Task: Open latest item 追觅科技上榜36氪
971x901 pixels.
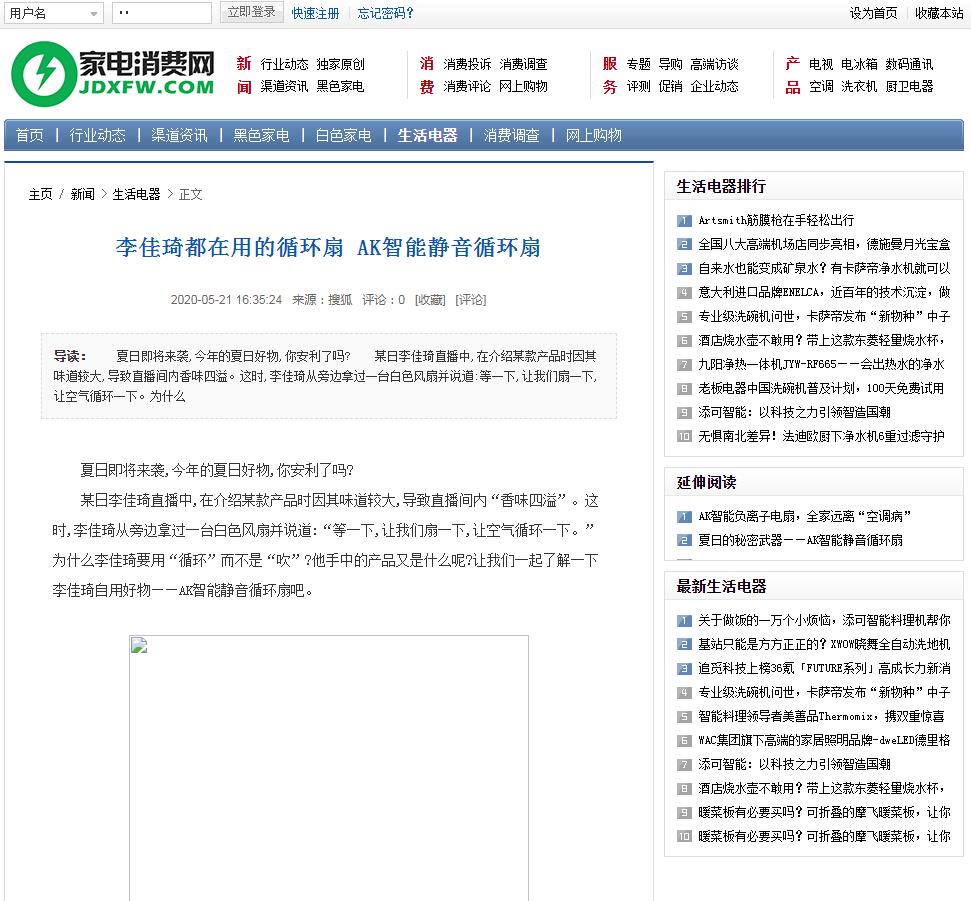Action: [824, 668]
